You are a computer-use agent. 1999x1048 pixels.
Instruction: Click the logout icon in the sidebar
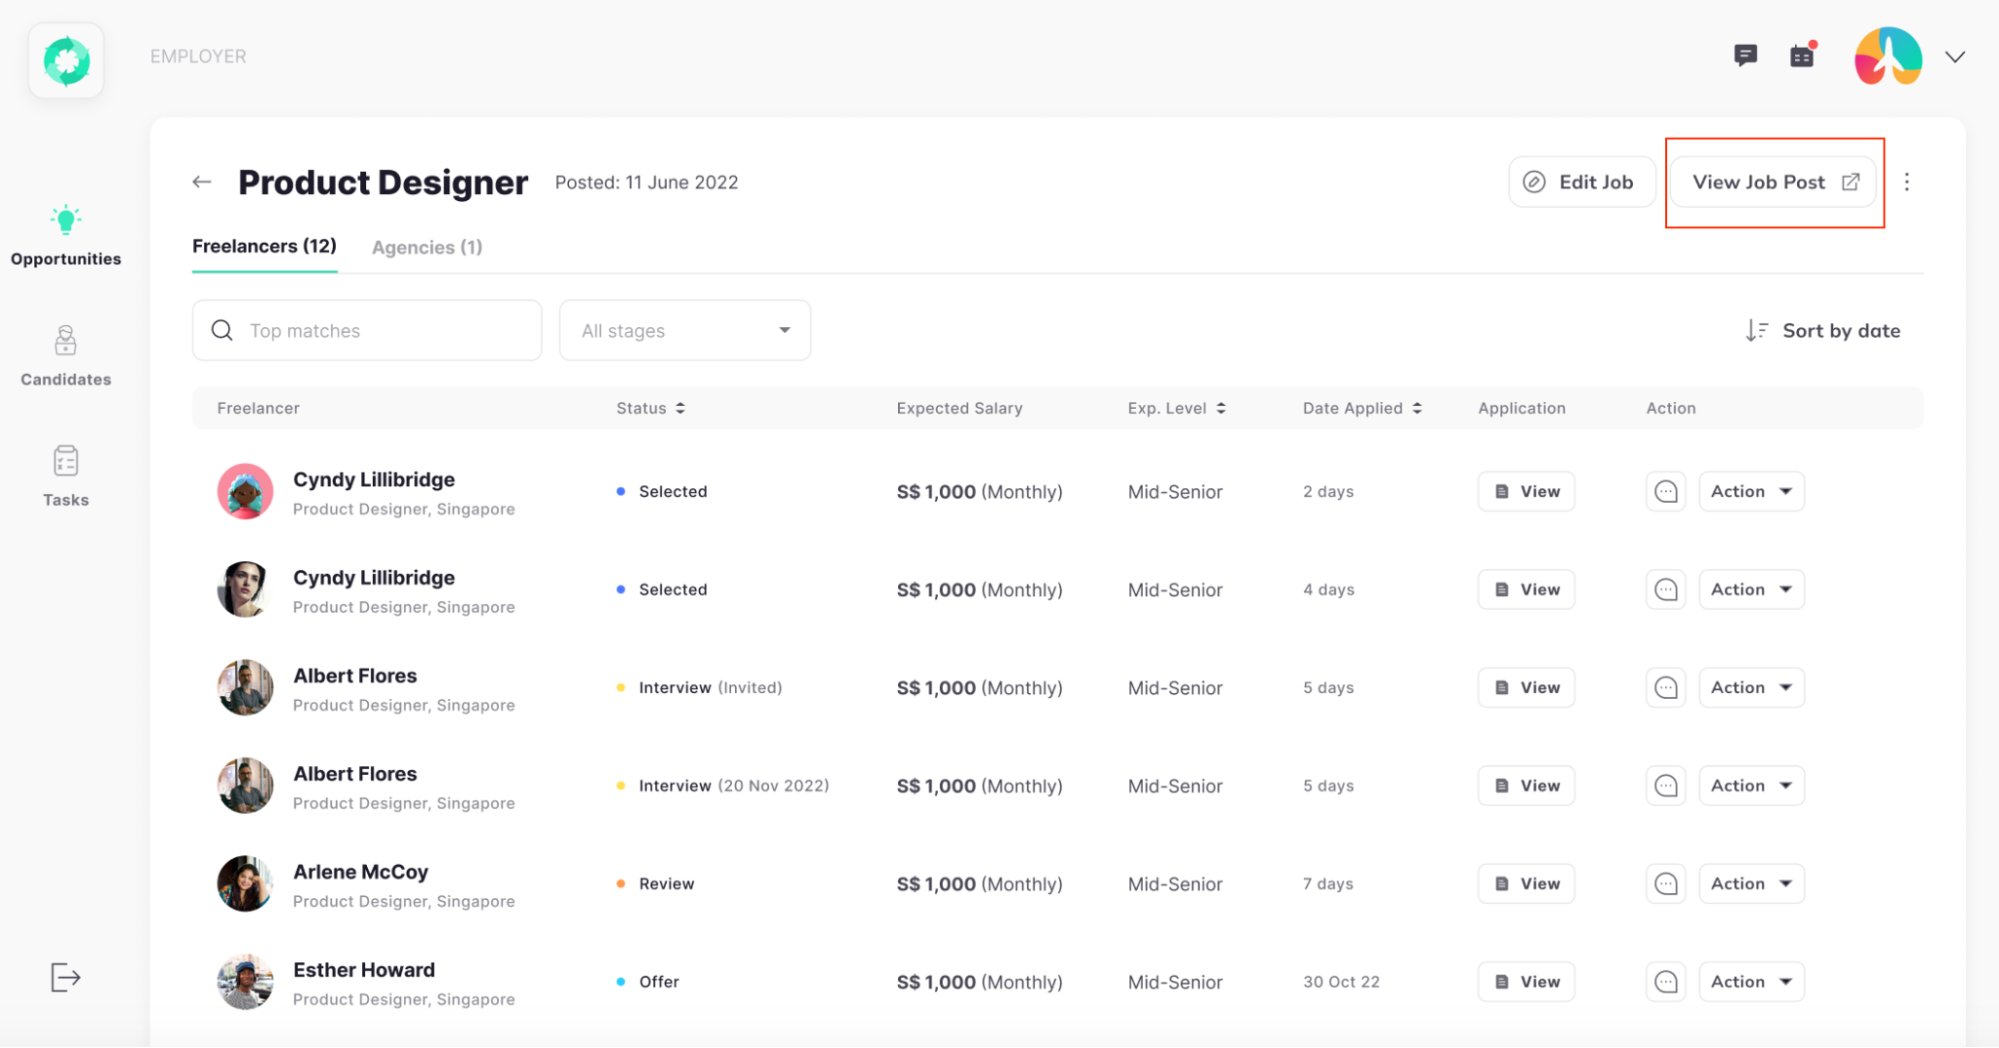[x=65, y=977]
